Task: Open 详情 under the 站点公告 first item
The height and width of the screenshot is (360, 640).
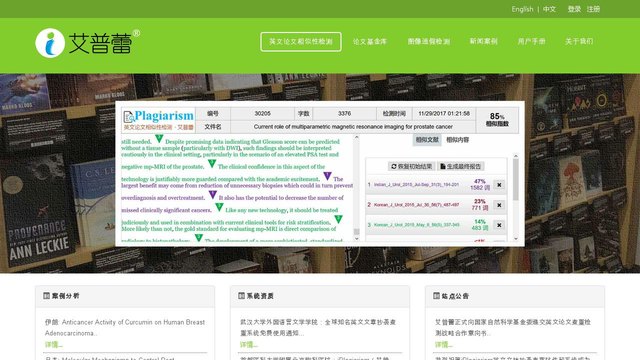Action: 443,344
